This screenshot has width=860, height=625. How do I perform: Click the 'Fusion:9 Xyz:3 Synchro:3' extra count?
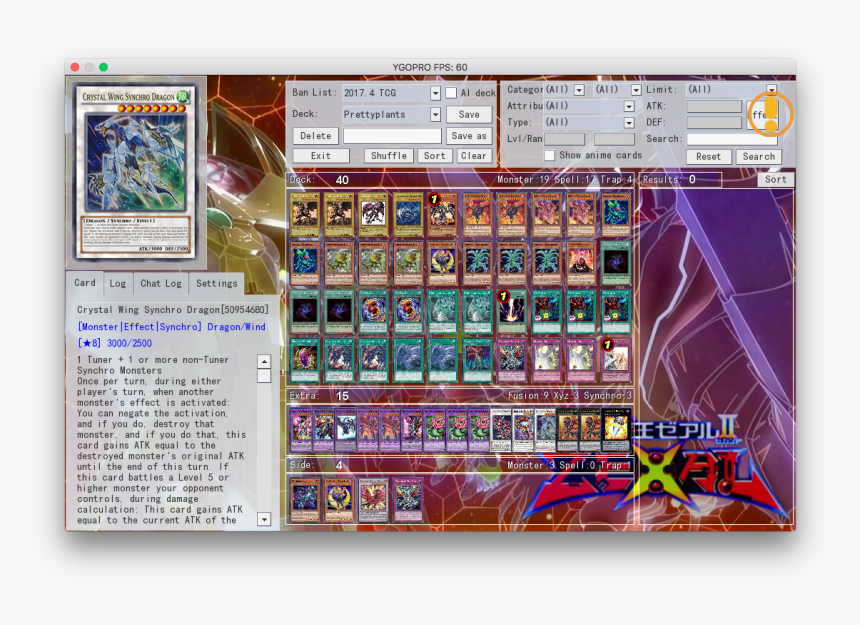pyautogui.click(x=569, y=395)
